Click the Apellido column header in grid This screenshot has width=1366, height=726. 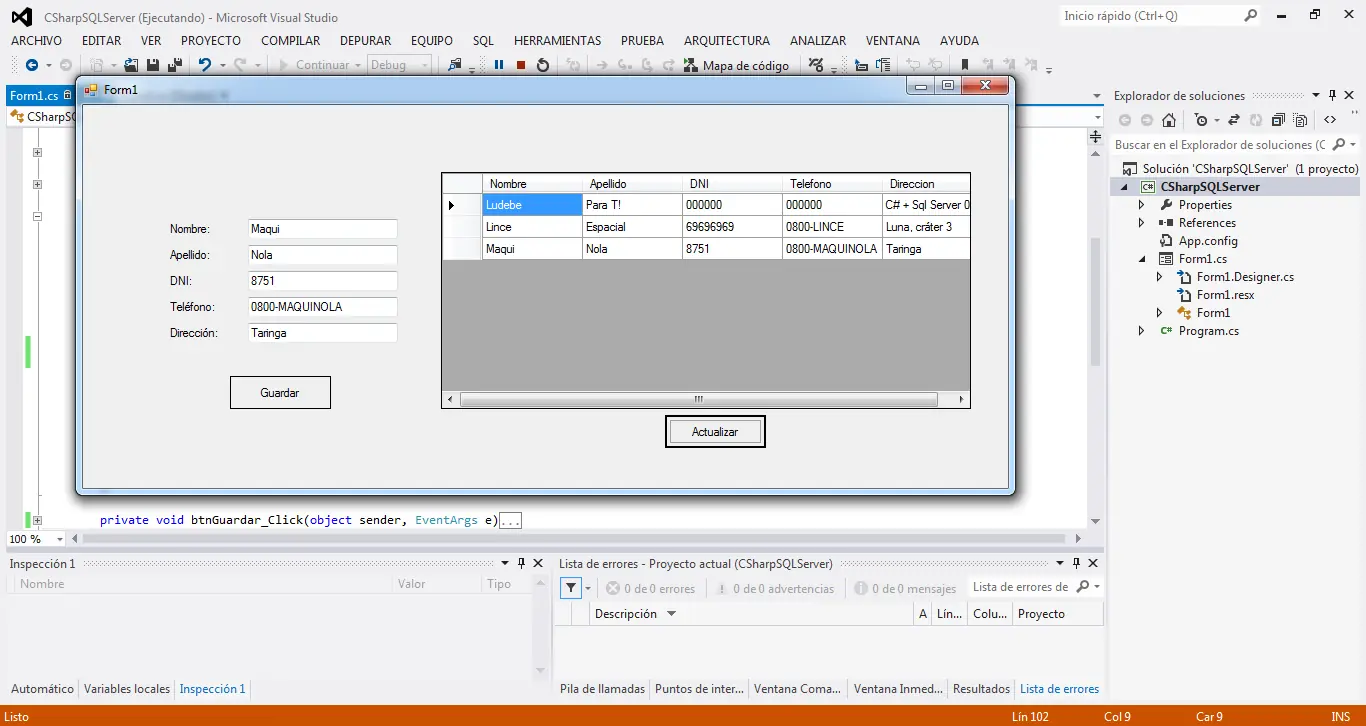pos(632,184)
